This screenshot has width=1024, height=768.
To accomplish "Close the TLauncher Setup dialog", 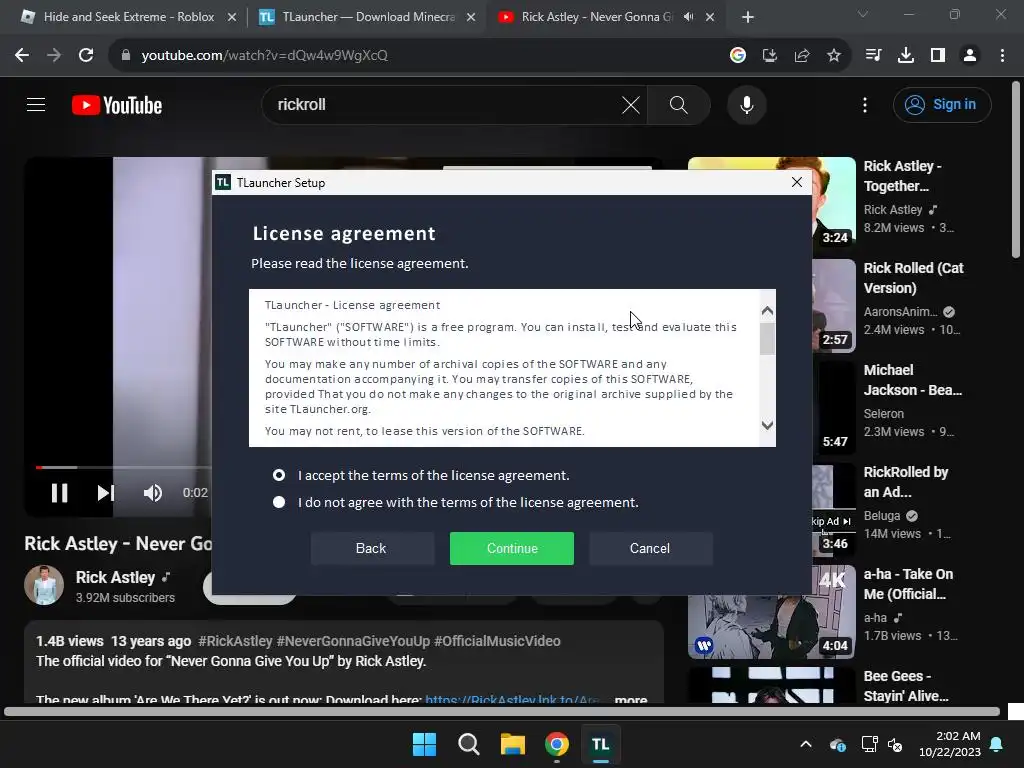I will click(x=796, y=182).
